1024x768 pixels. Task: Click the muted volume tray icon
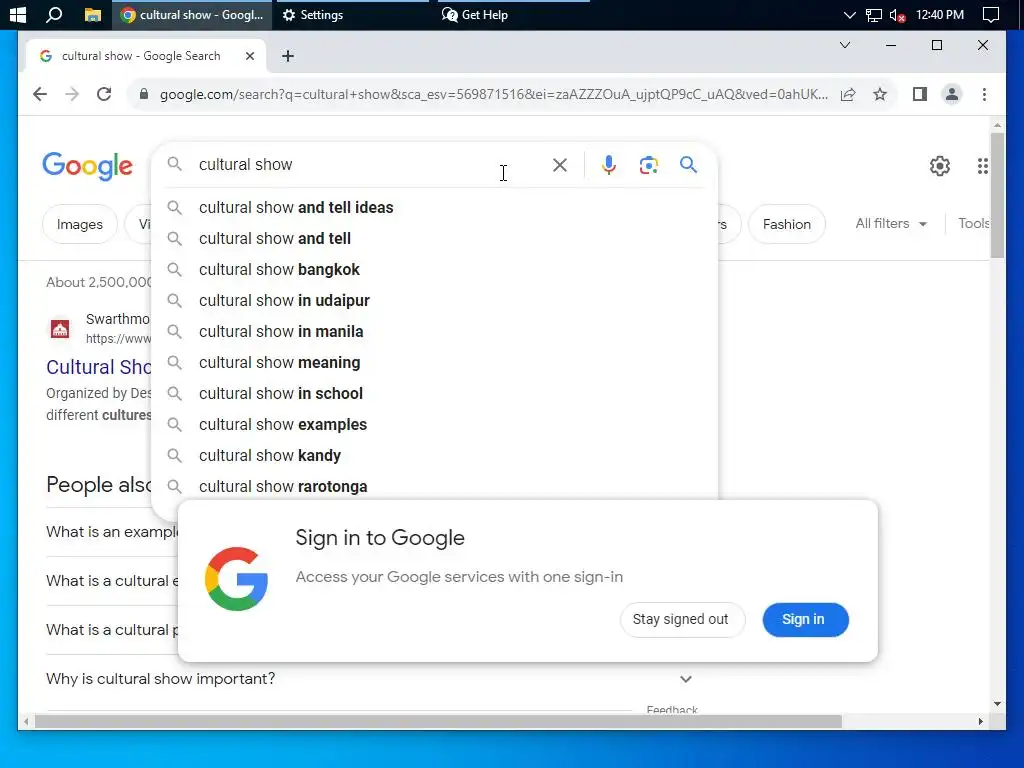(x=897, y=15)
